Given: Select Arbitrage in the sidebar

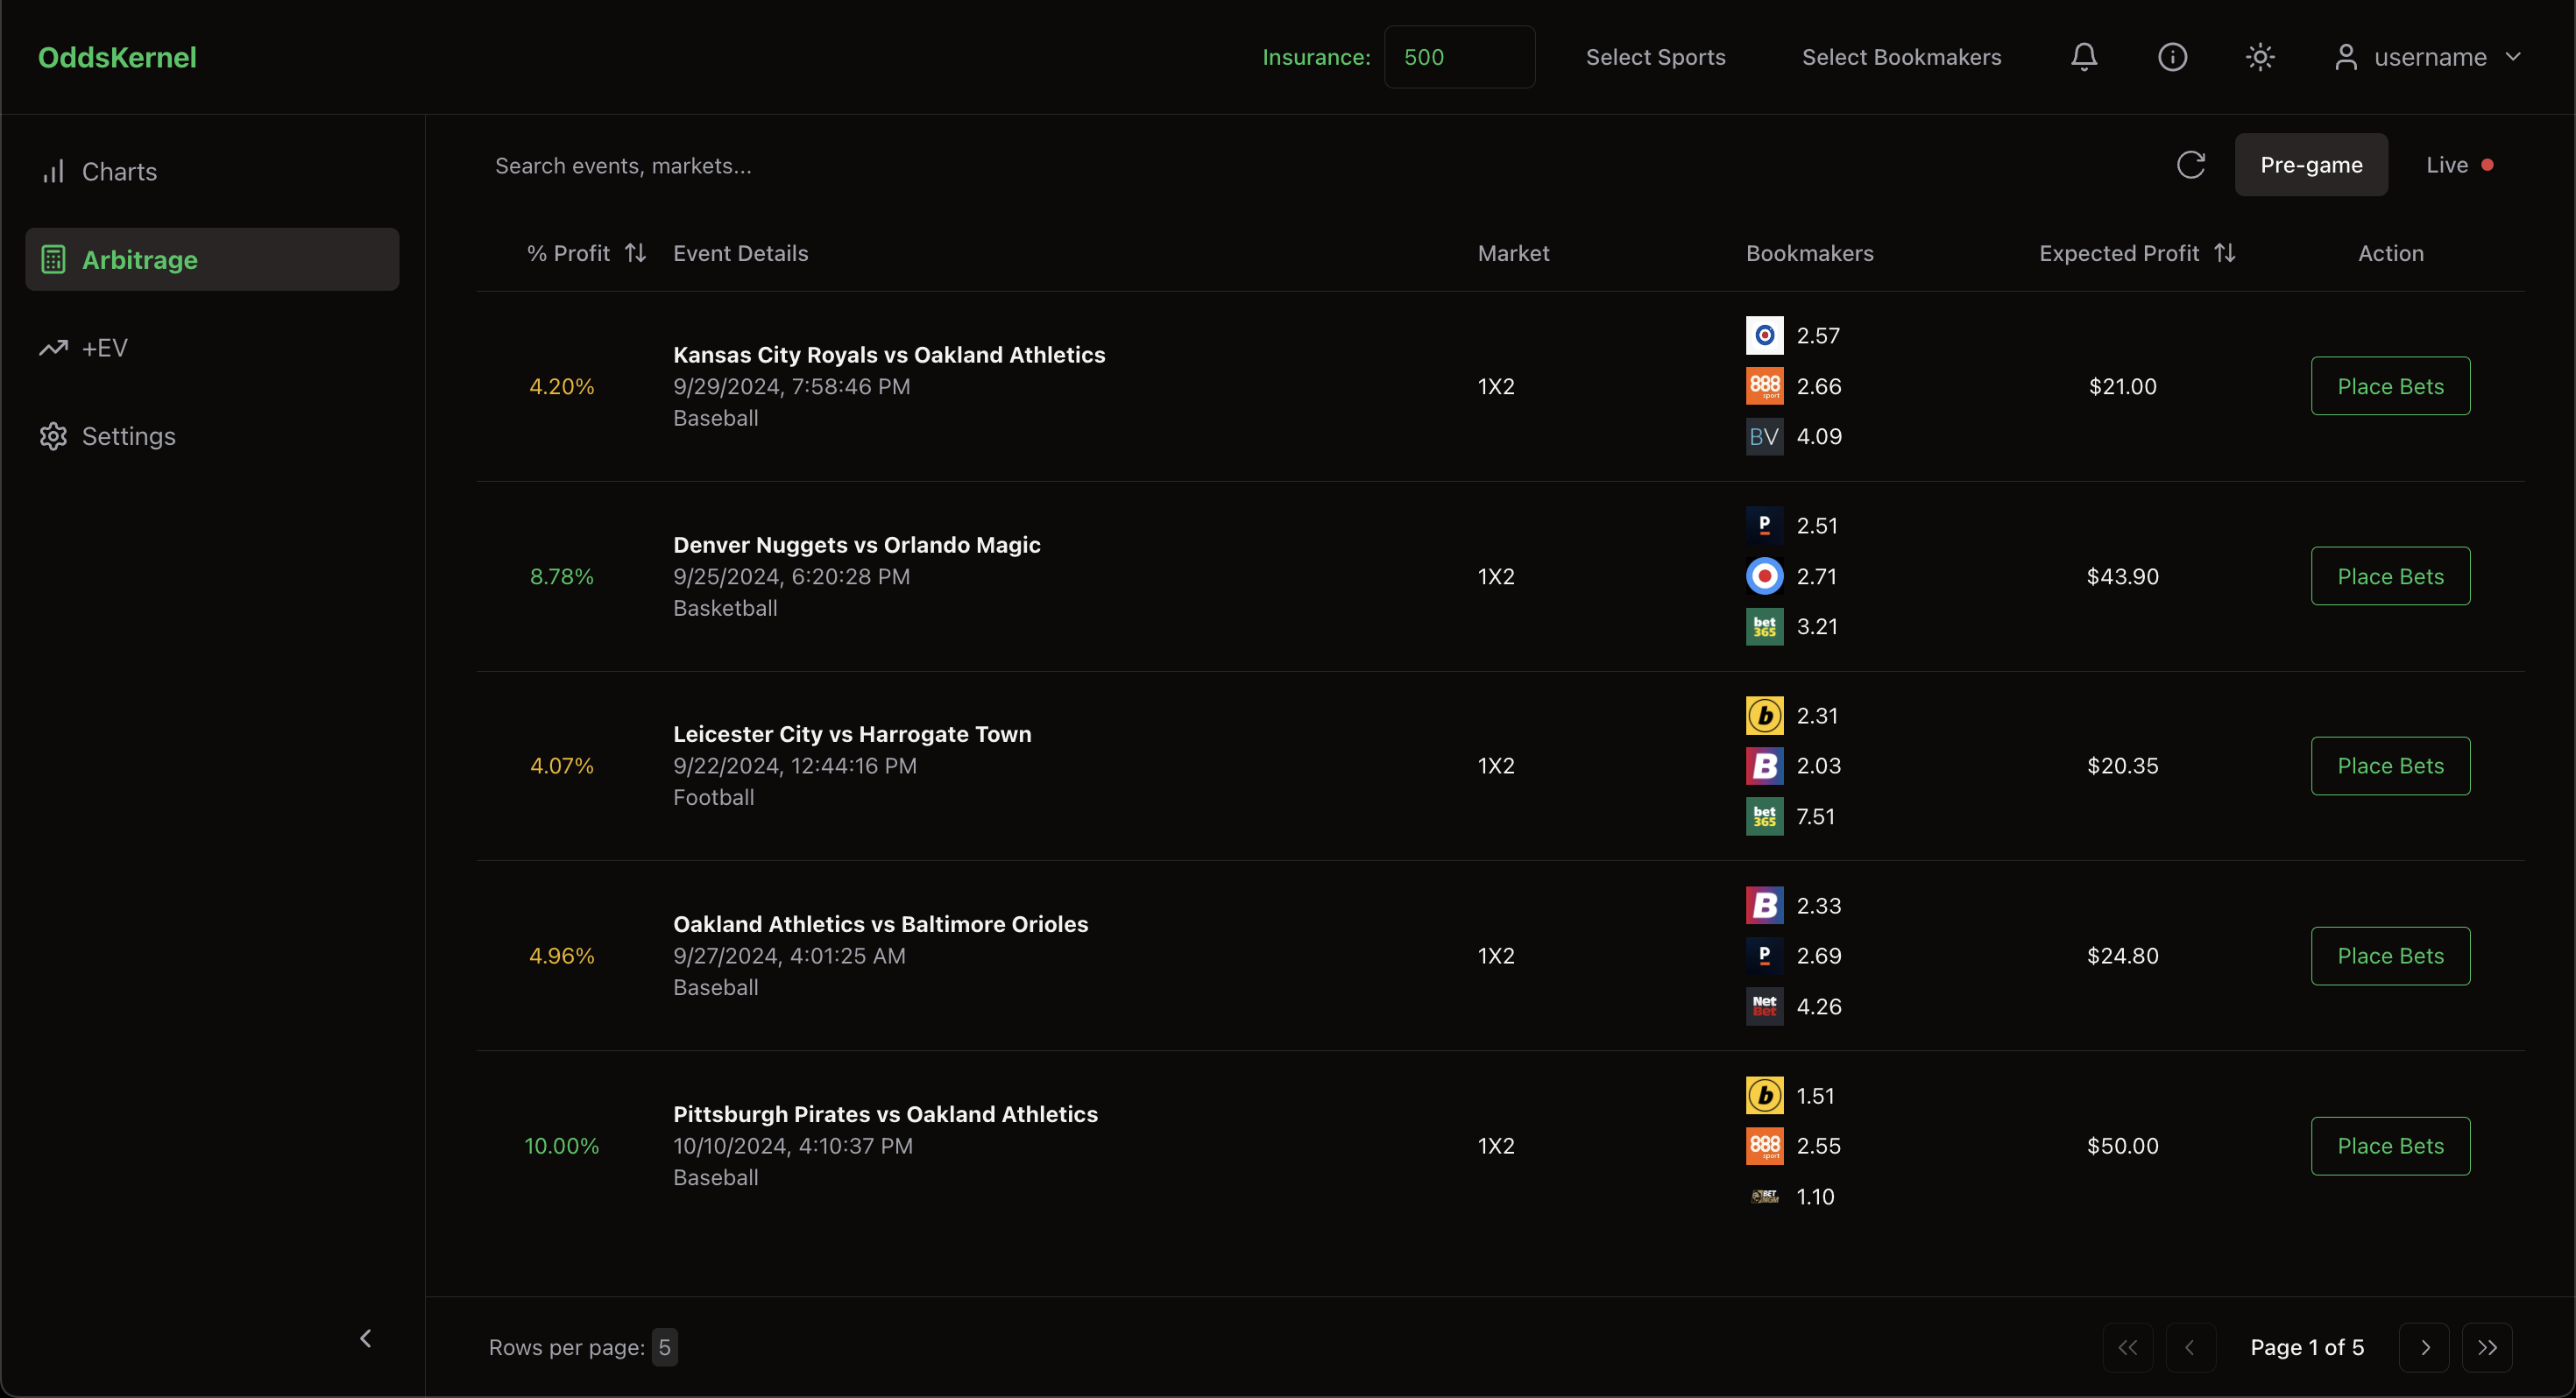Looking at the screenshot, I should (212, 260).
